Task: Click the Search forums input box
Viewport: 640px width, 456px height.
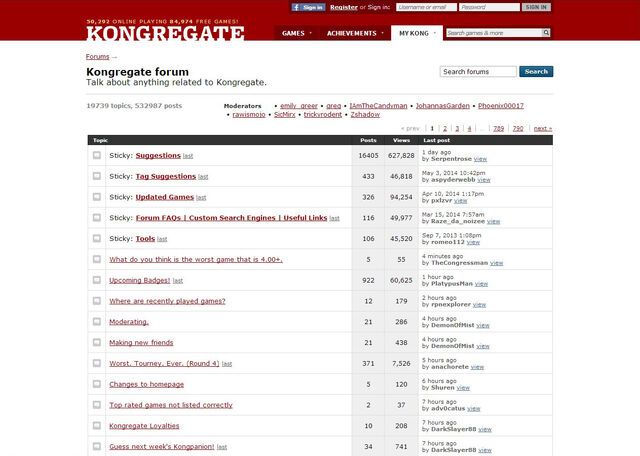Action: click(478, 71)
